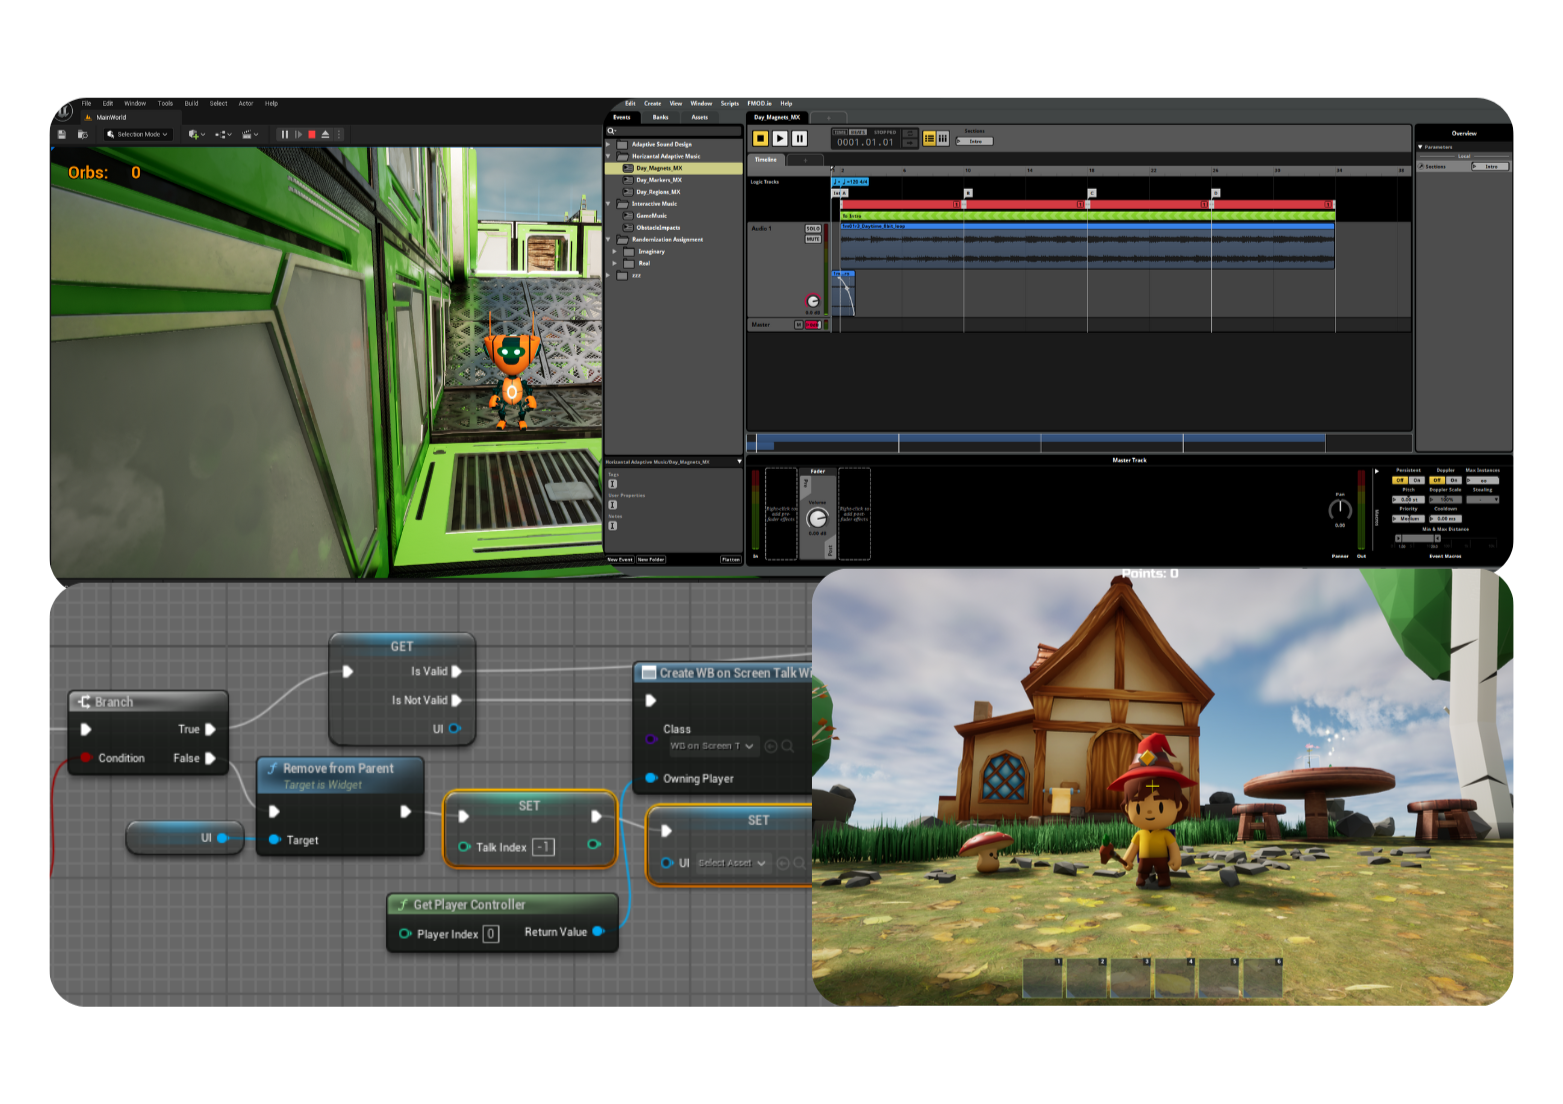The height and width of the screenshot is (1104, 1563).
Task: Click the FMOD pause button
Action: pos(799,139)
